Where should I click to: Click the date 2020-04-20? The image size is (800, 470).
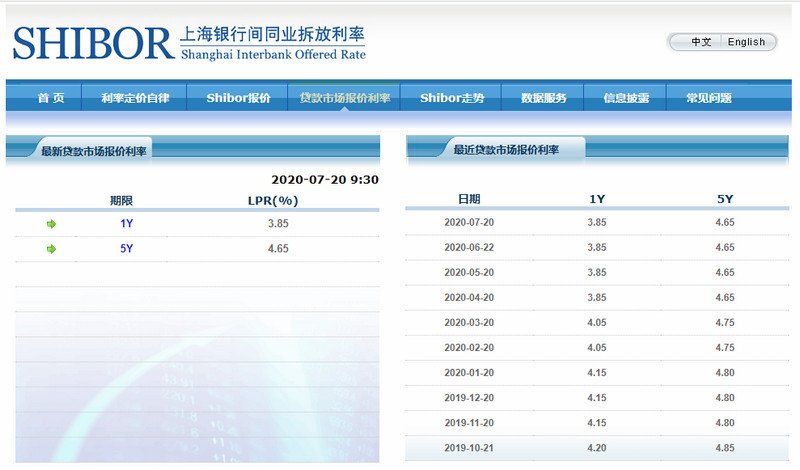469,298
